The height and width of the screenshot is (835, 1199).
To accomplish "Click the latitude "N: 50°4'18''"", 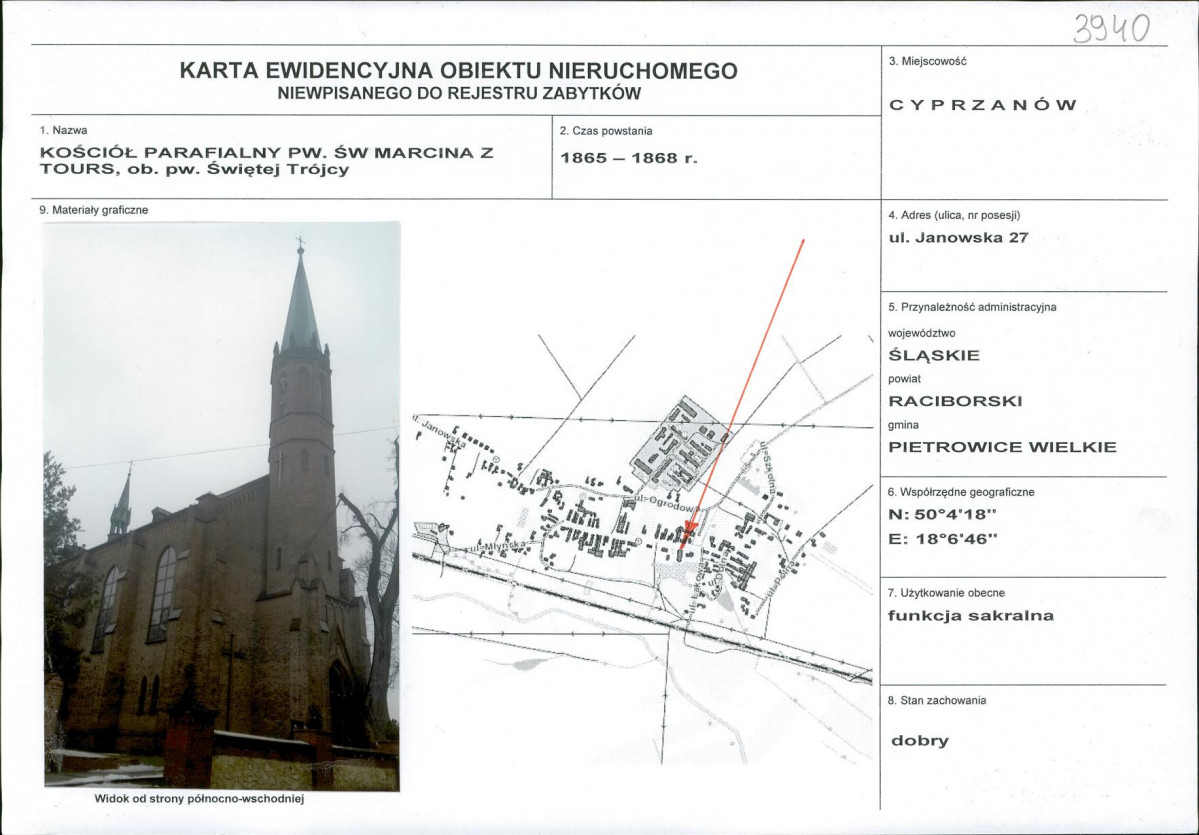I will pos(943,515).
